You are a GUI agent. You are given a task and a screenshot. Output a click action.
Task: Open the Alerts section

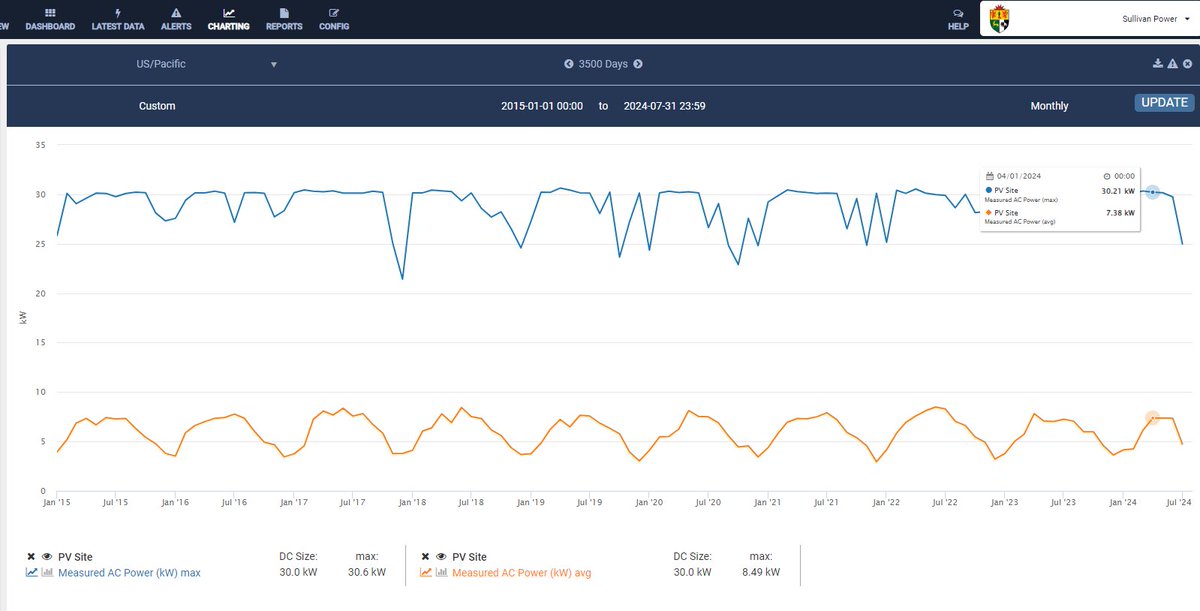click(176, 20)
